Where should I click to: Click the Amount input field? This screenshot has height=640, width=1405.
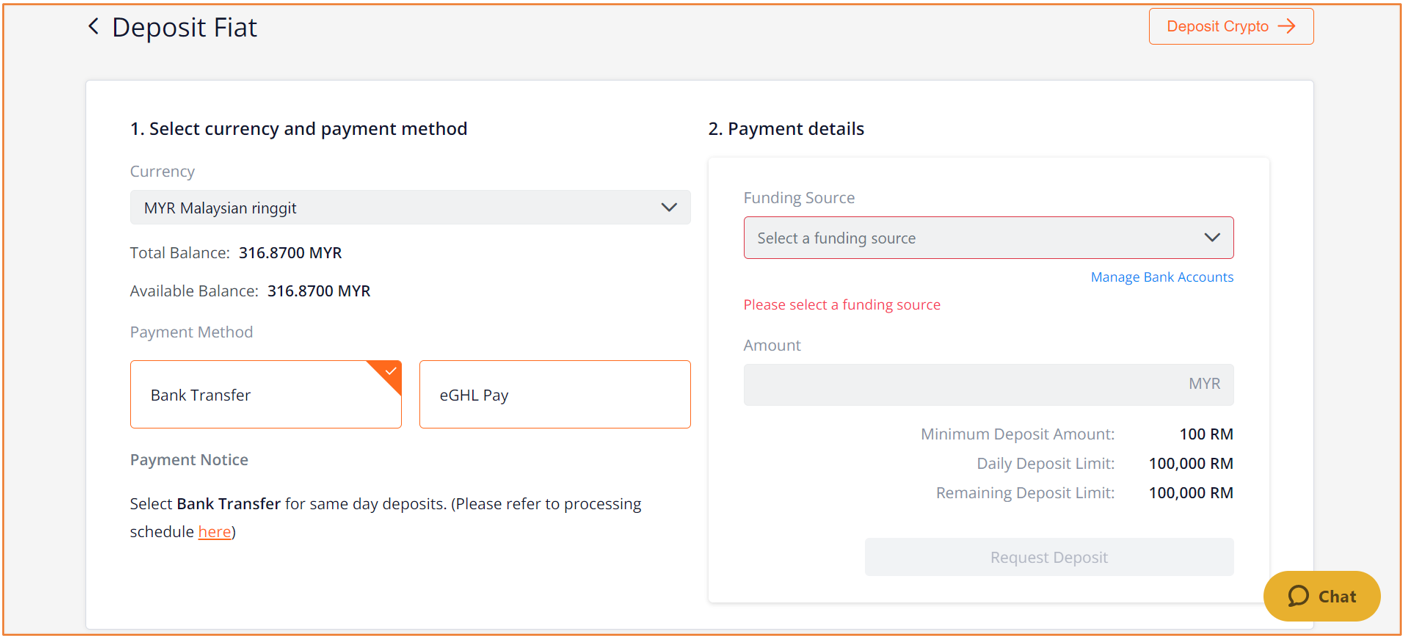coord(988,384)
